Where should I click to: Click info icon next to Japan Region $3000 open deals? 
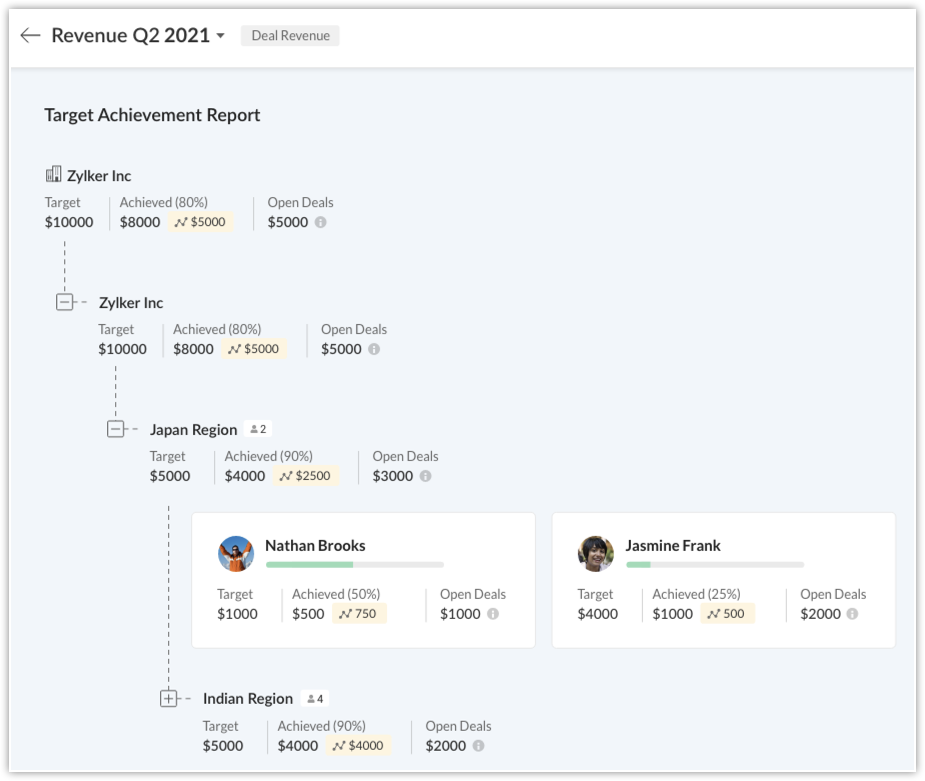pos(426,476)
